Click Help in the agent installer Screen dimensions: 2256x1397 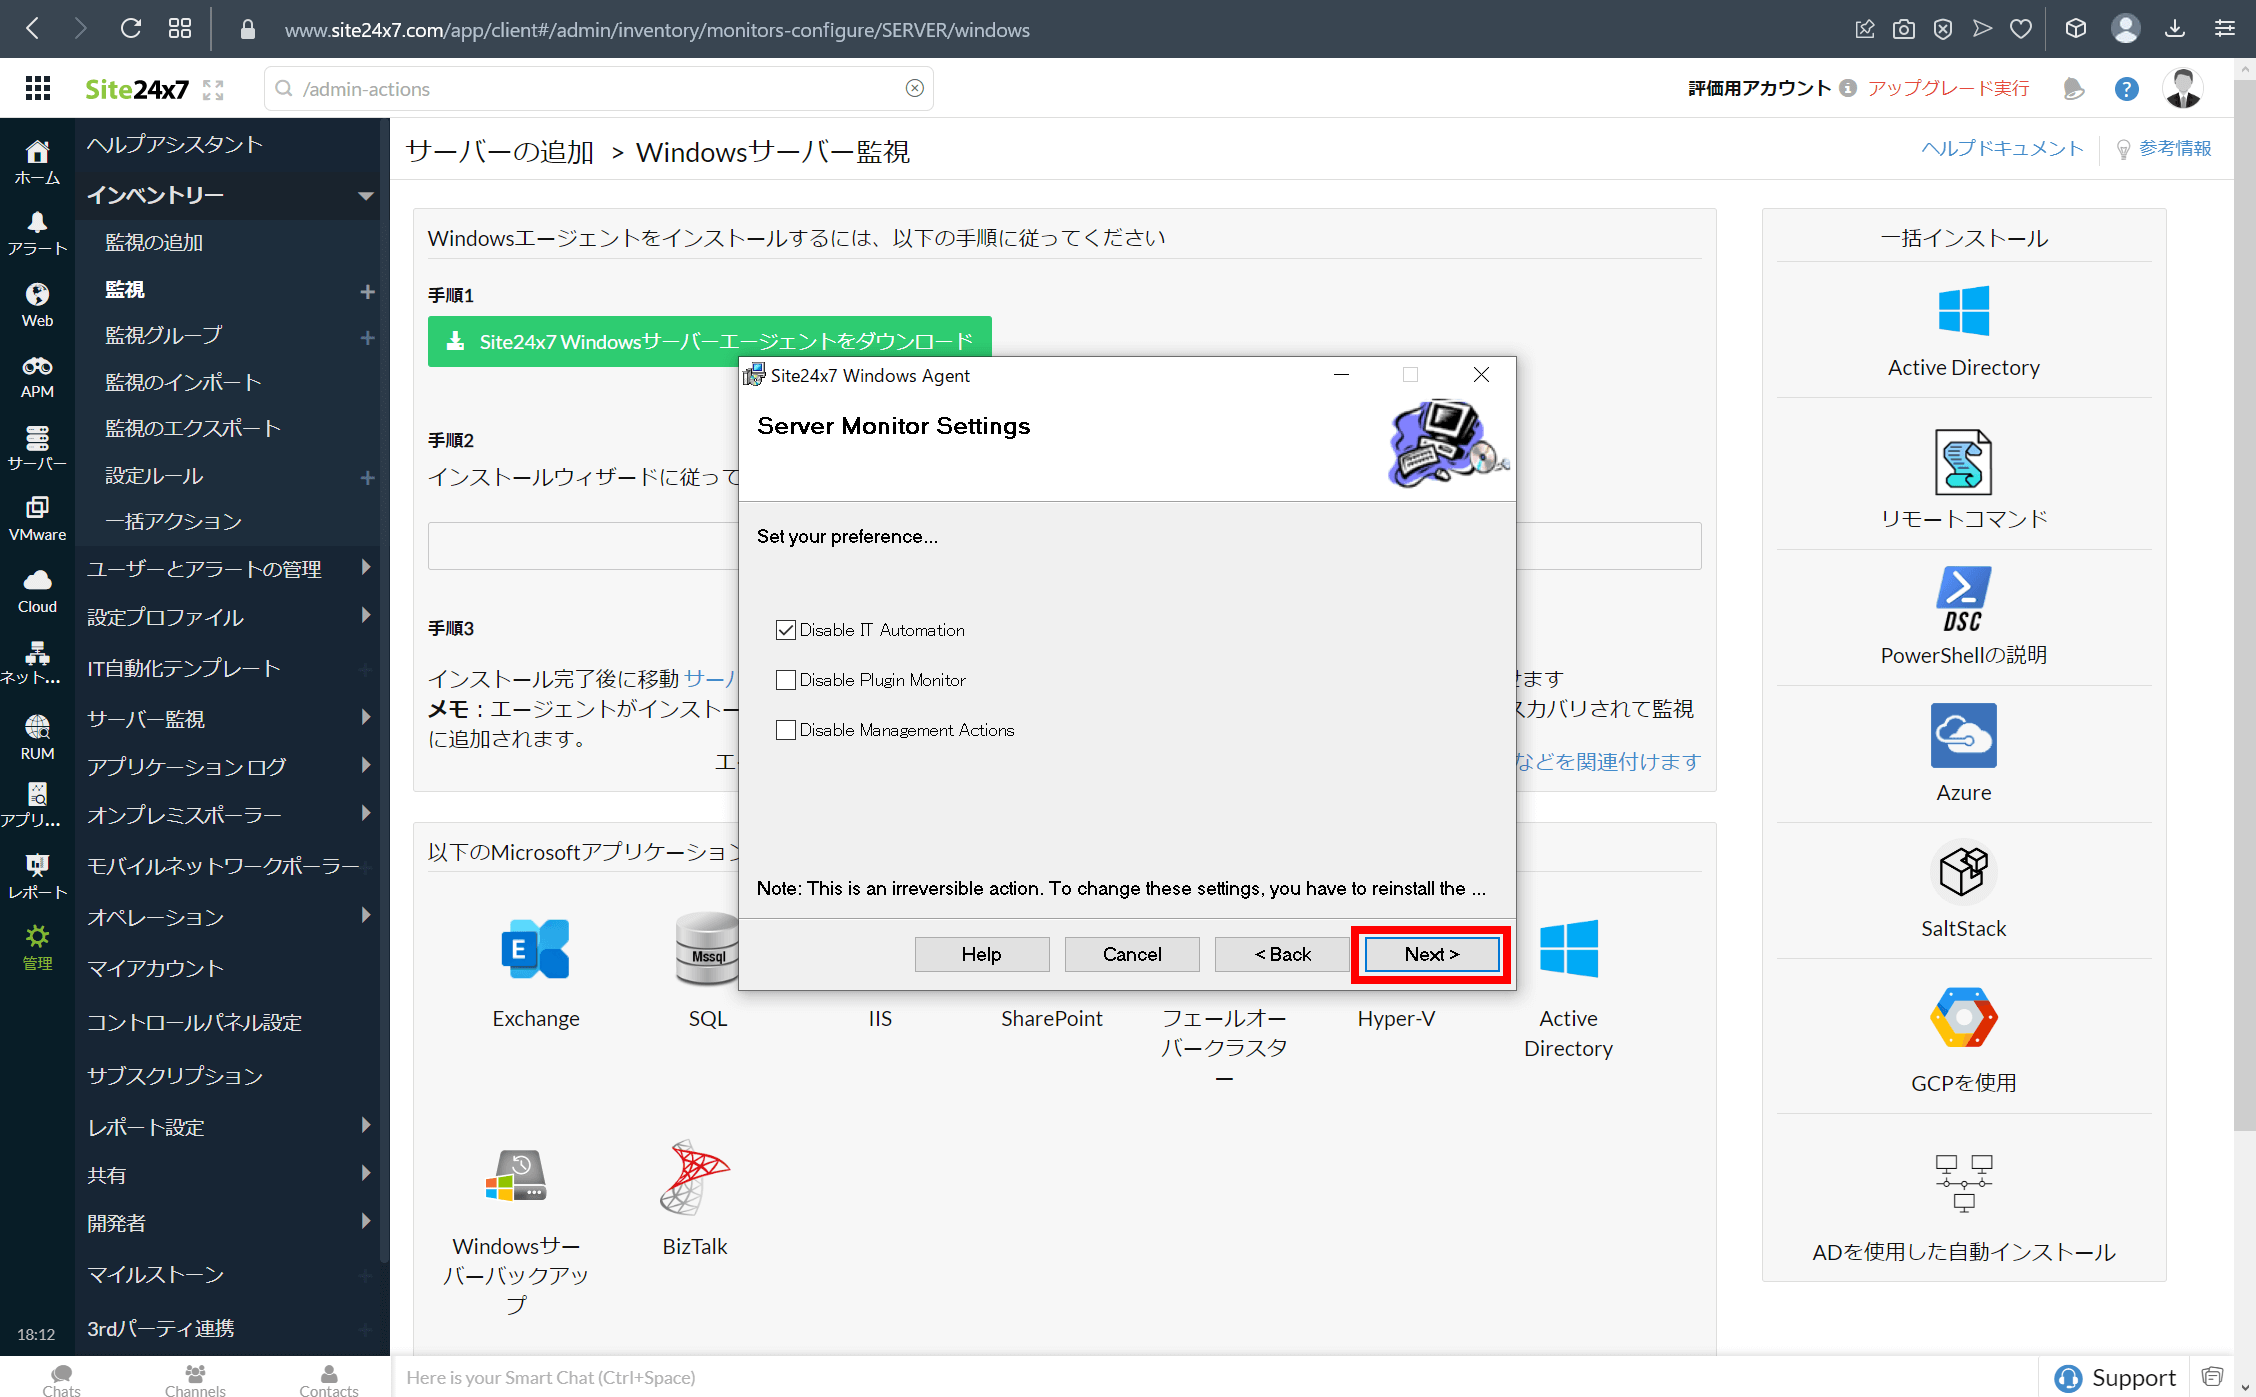[x=982, y=954]
